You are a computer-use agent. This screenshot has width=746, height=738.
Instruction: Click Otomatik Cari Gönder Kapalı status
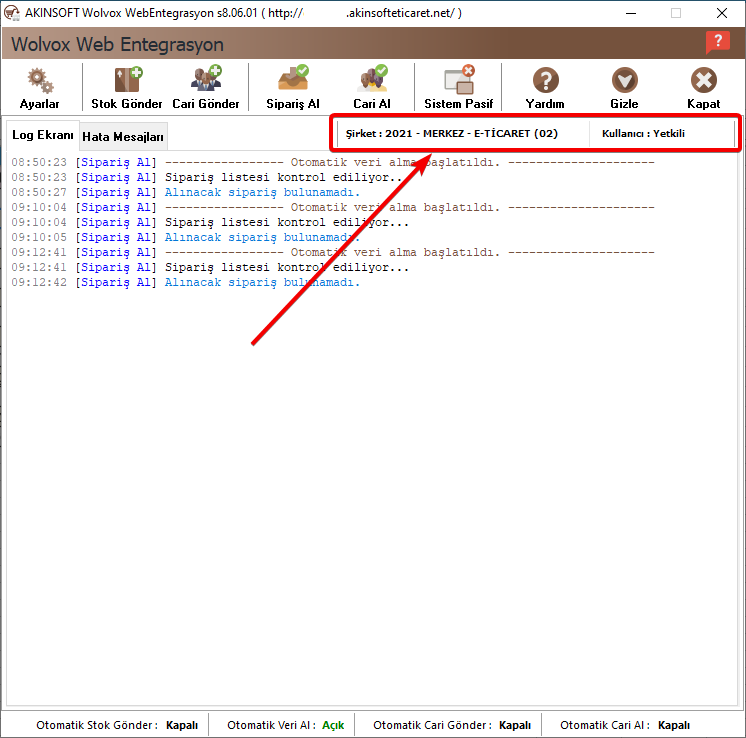click(x=452, y=725)
